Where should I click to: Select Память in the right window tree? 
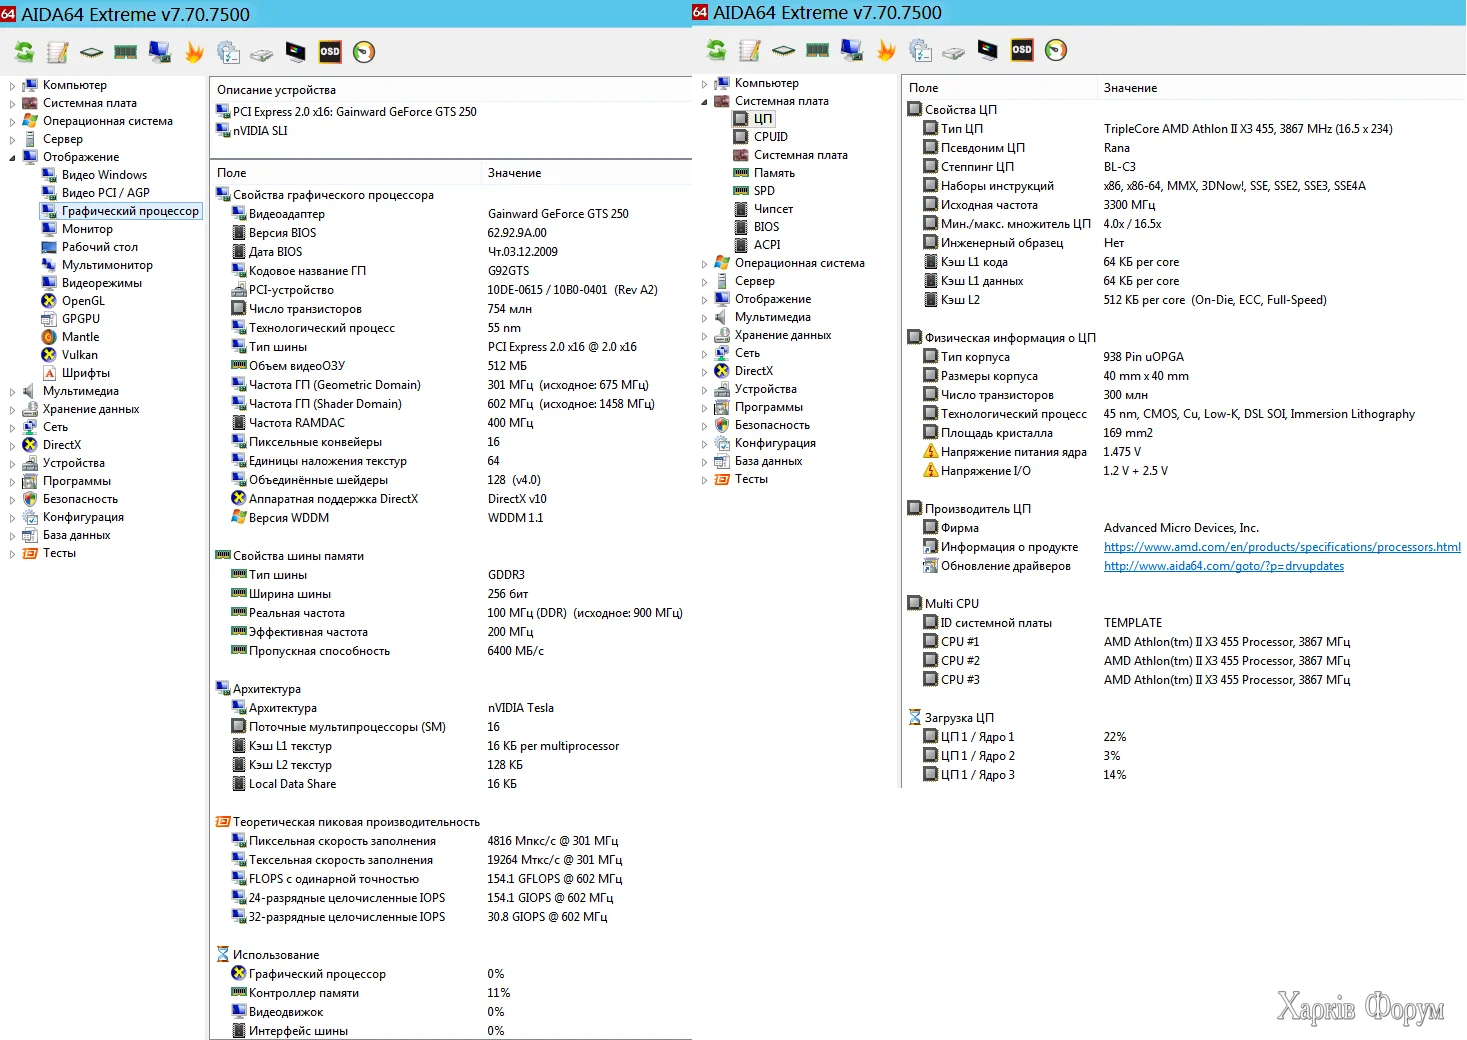coord(774,173)
